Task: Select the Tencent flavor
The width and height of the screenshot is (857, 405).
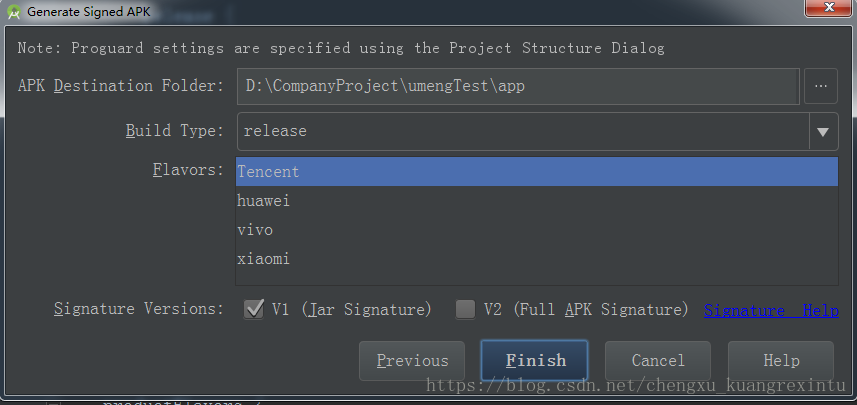Action: click(x=537, y=172)
